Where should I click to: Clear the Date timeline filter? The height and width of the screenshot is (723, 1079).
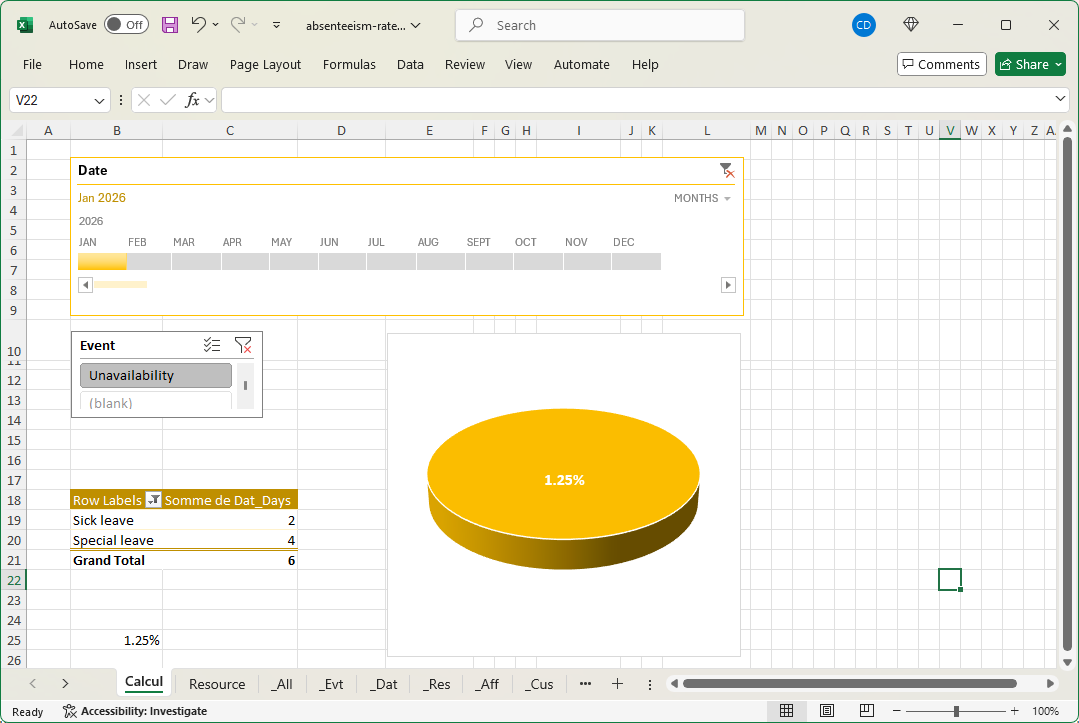coord(726,171)
